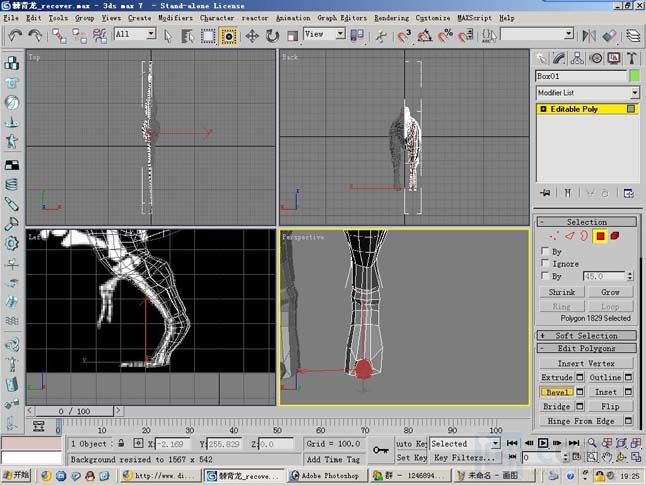Screen dimensions: 646x485
Task: Select Vertex sub-object level
Action: (555, 236)
